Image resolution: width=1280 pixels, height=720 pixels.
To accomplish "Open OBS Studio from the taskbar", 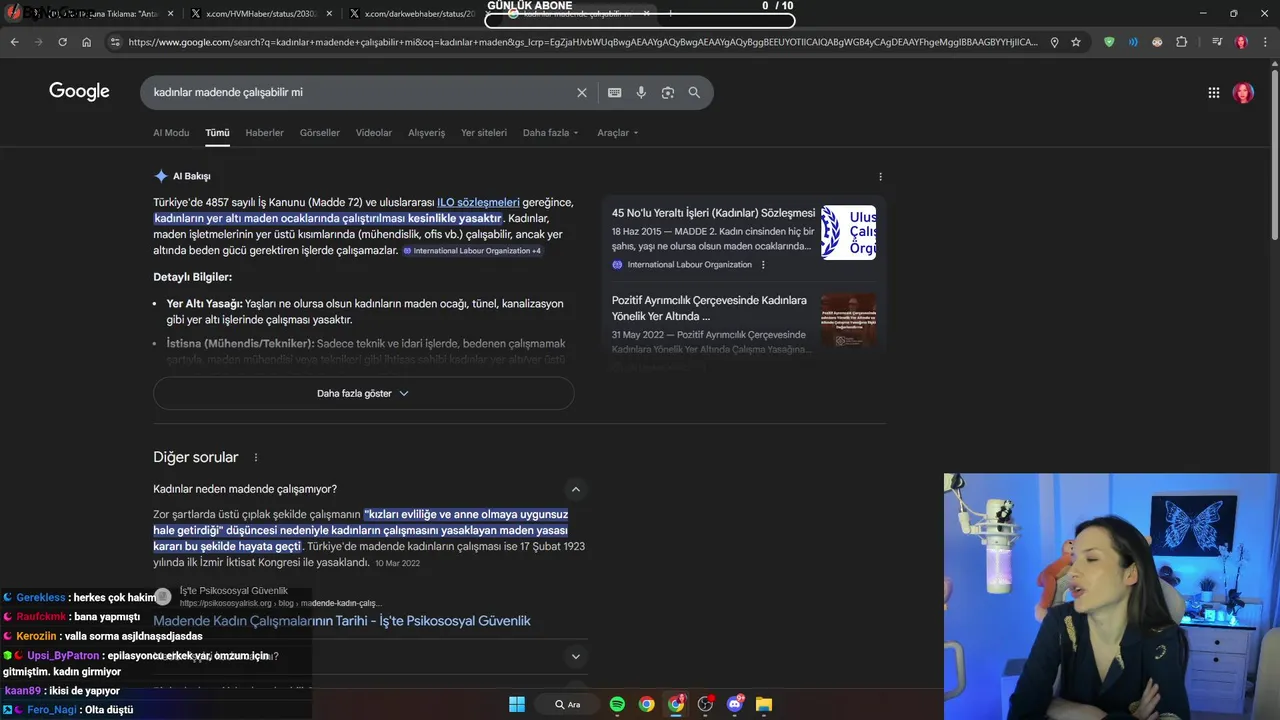I will point(705,704).
